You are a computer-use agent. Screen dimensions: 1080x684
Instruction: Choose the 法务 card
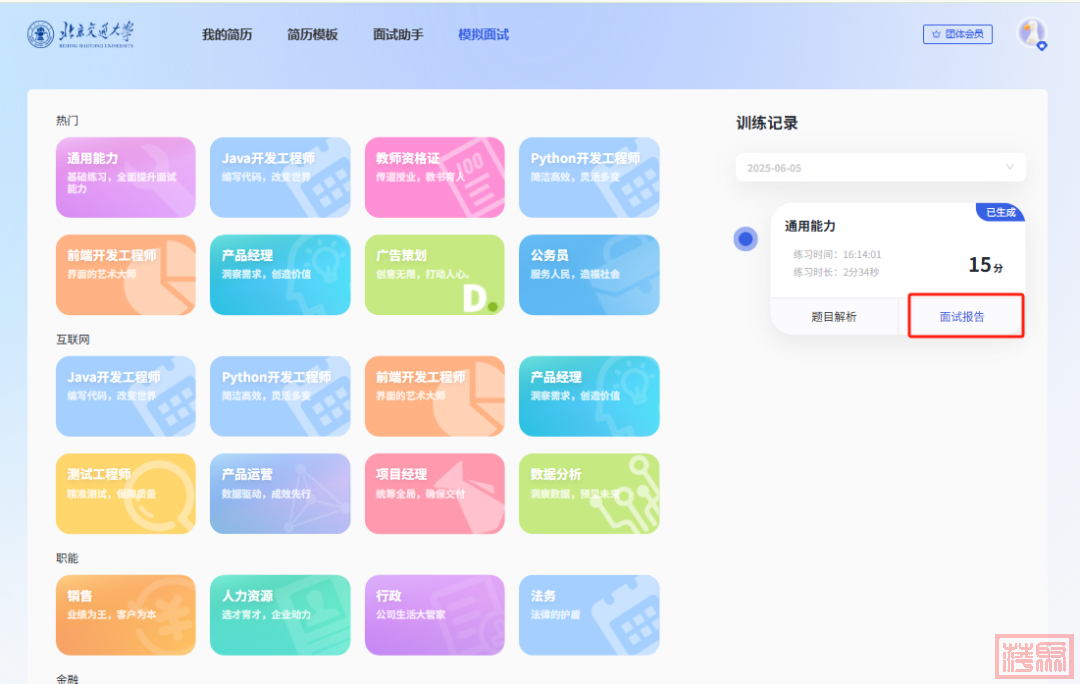click(x=588, y=614)
